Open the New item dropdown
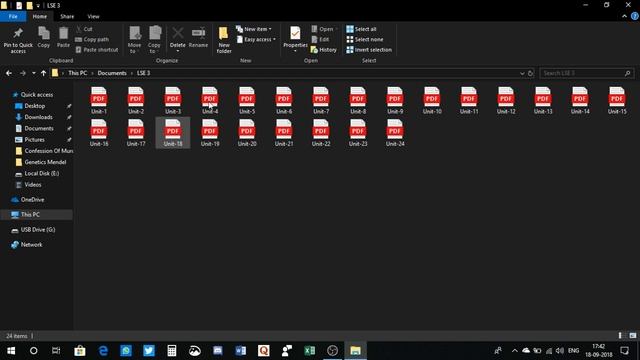The image size is (640, 360). (253, 29)
